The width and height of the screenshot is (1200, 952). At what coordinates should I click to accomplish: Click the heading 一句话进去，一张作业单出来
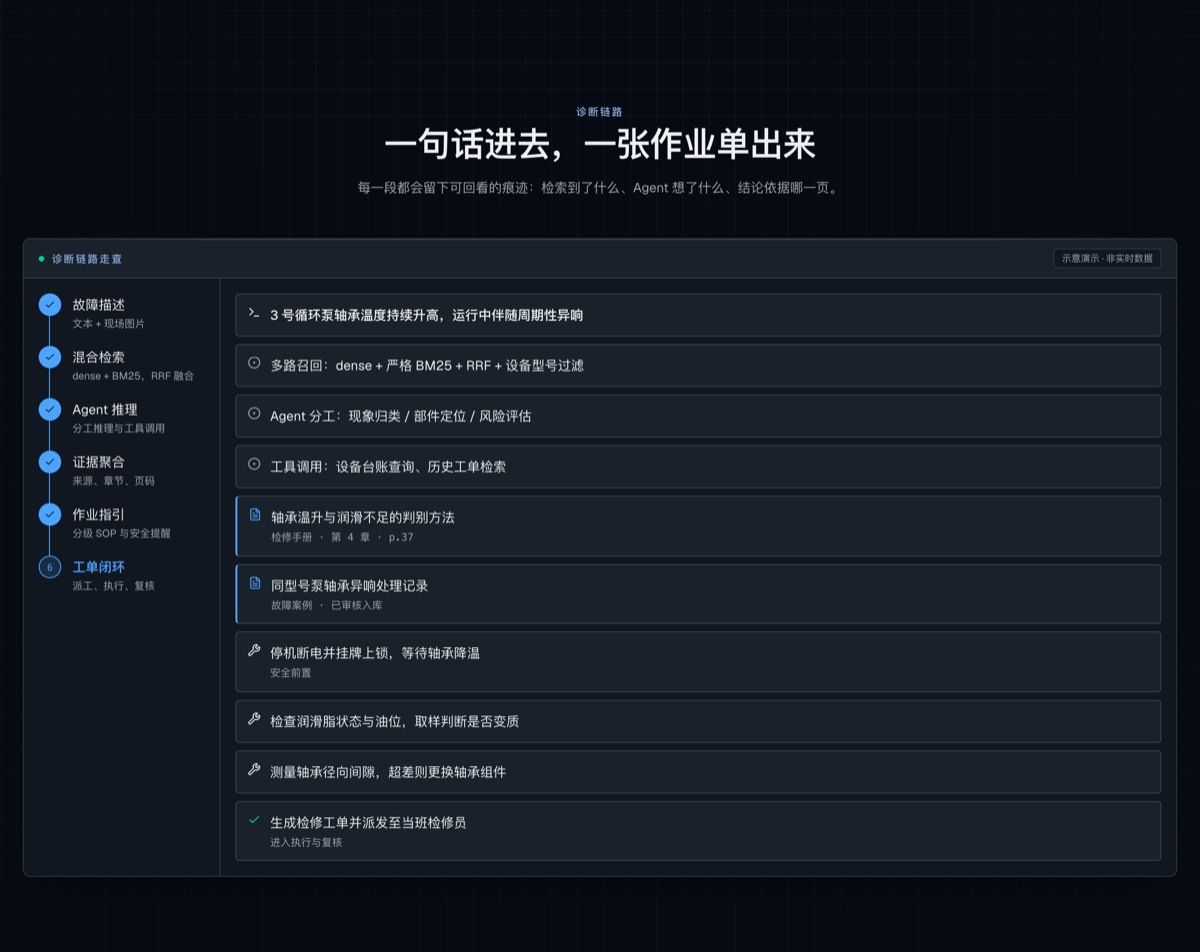(600, 146)
